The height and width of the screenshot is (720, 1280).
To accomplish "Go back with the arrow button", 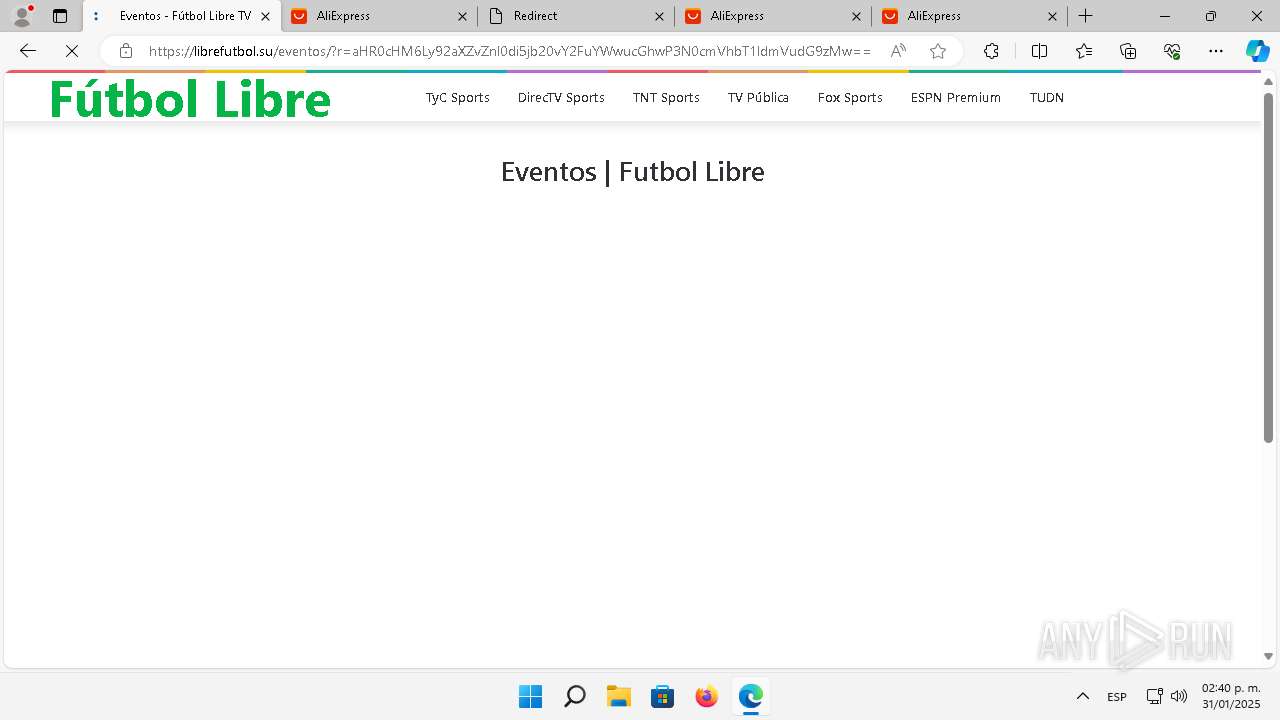I will [28, 51].
